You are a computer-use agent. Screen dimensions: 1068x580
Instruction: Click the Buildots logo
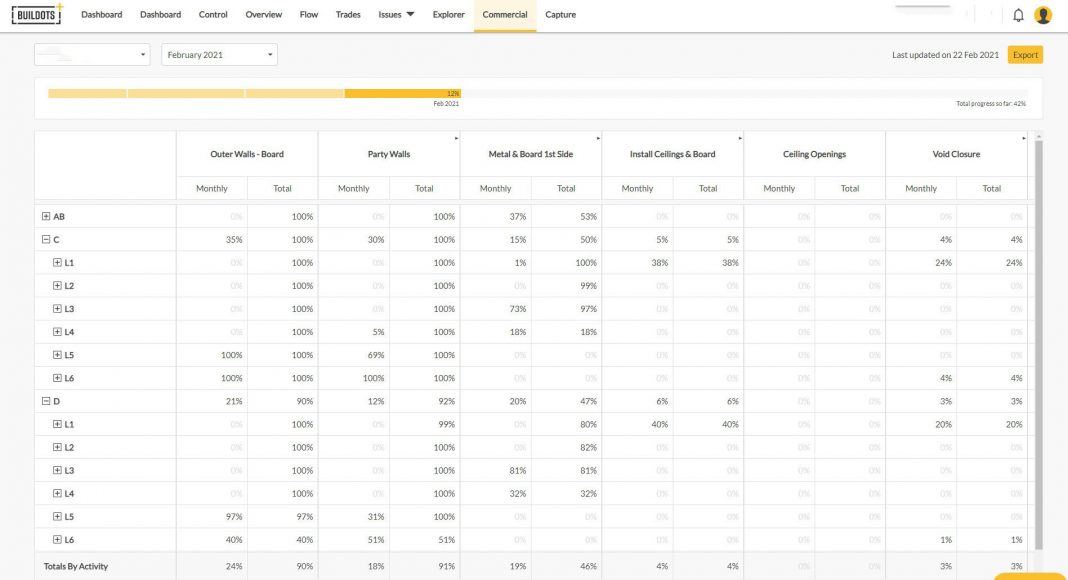point(36,15)
